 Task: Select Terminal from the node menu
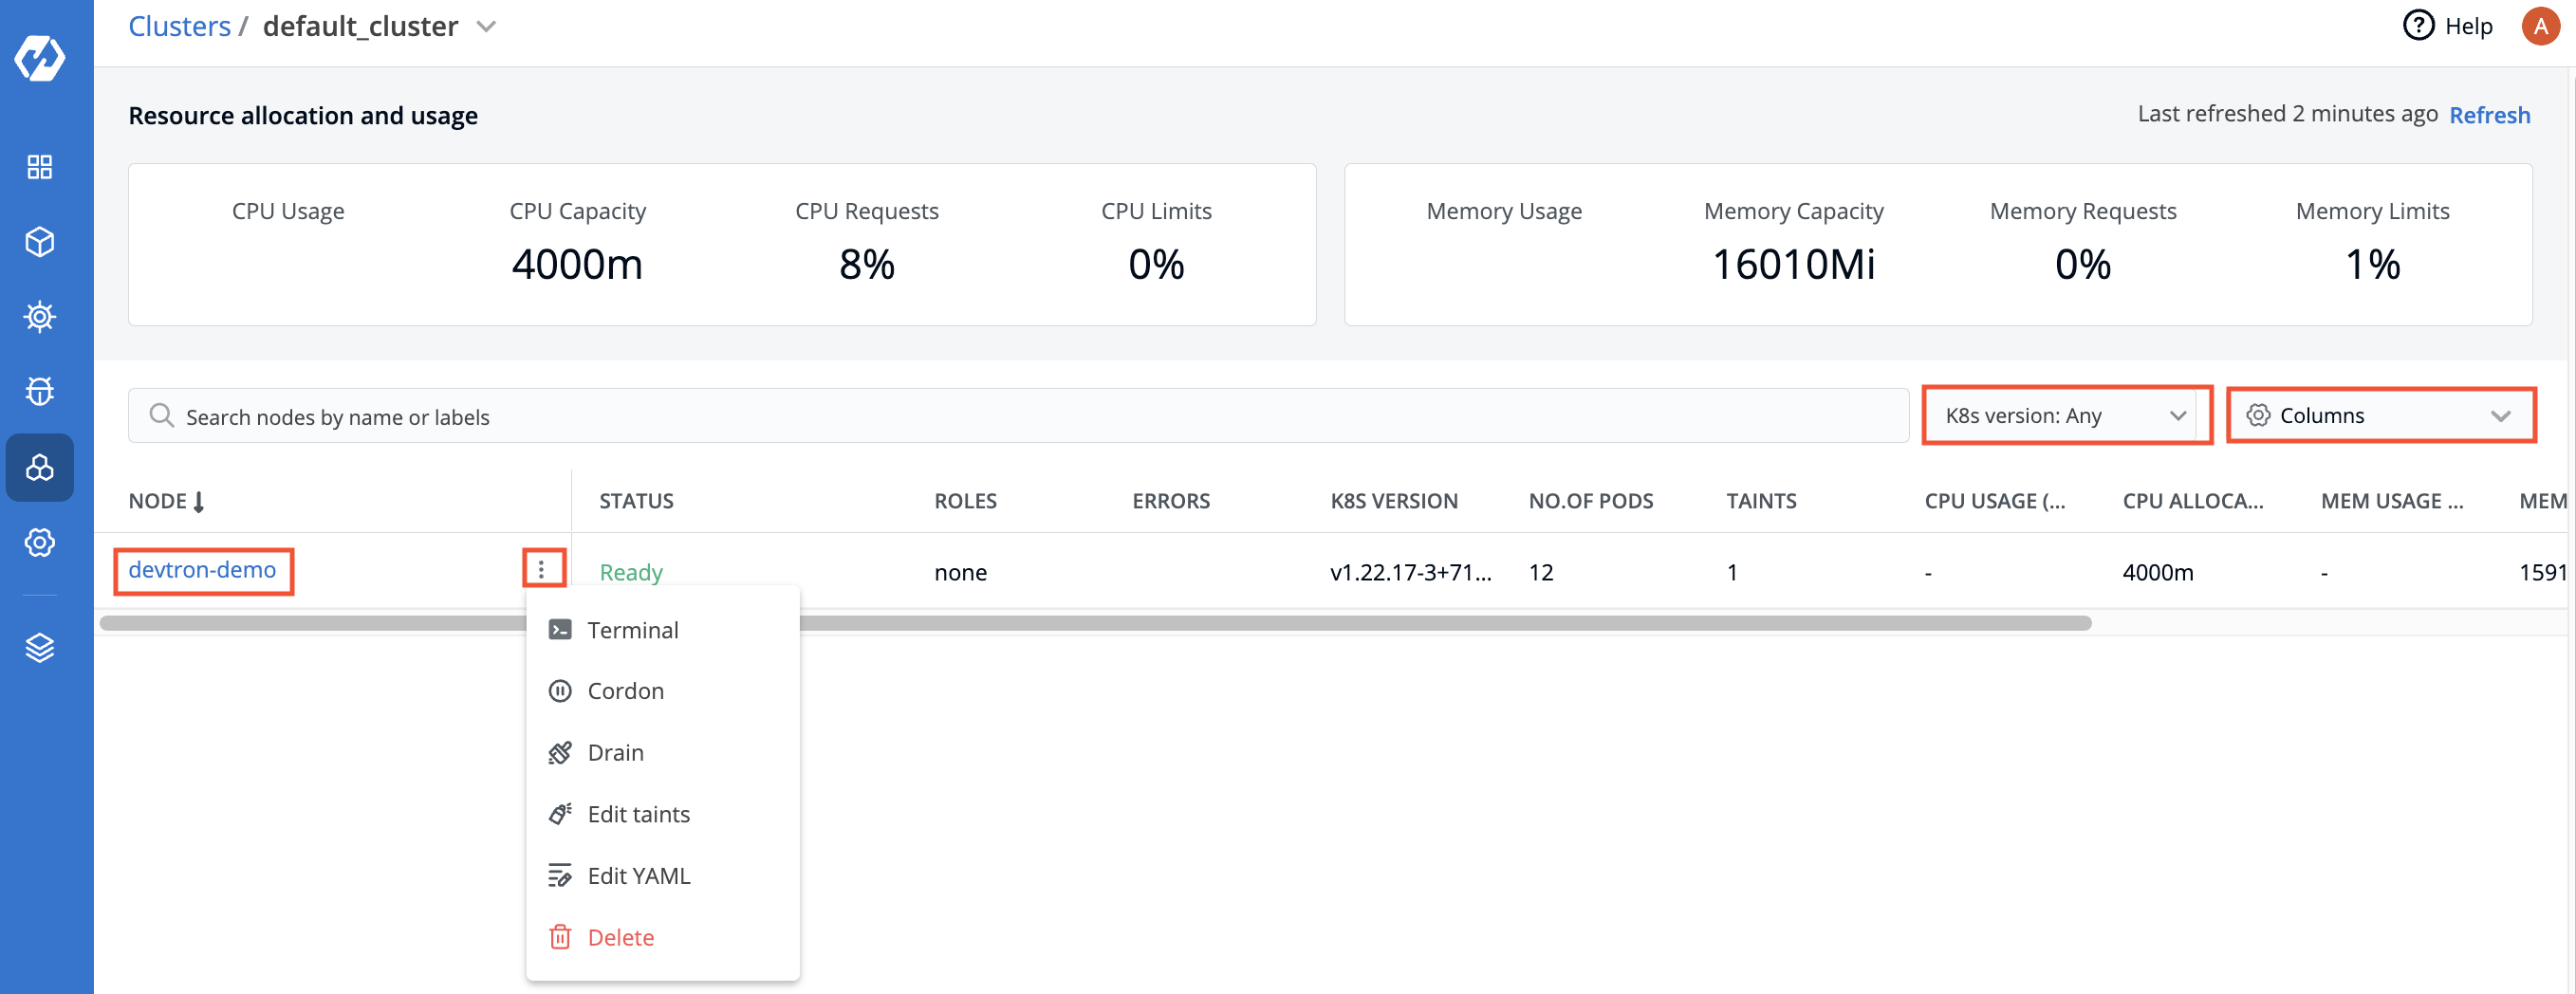tap(632, 630)
